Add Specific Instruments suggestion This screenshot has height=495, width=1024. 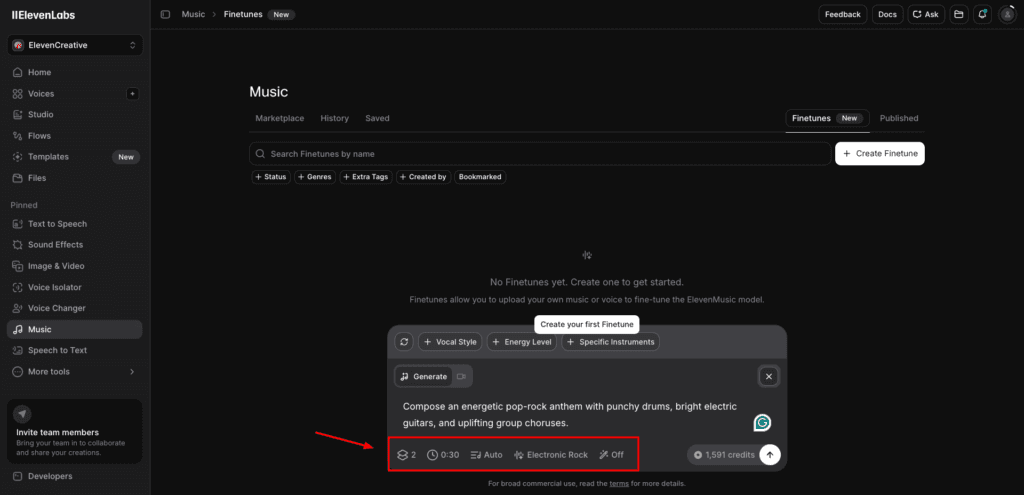click(611, 342)
